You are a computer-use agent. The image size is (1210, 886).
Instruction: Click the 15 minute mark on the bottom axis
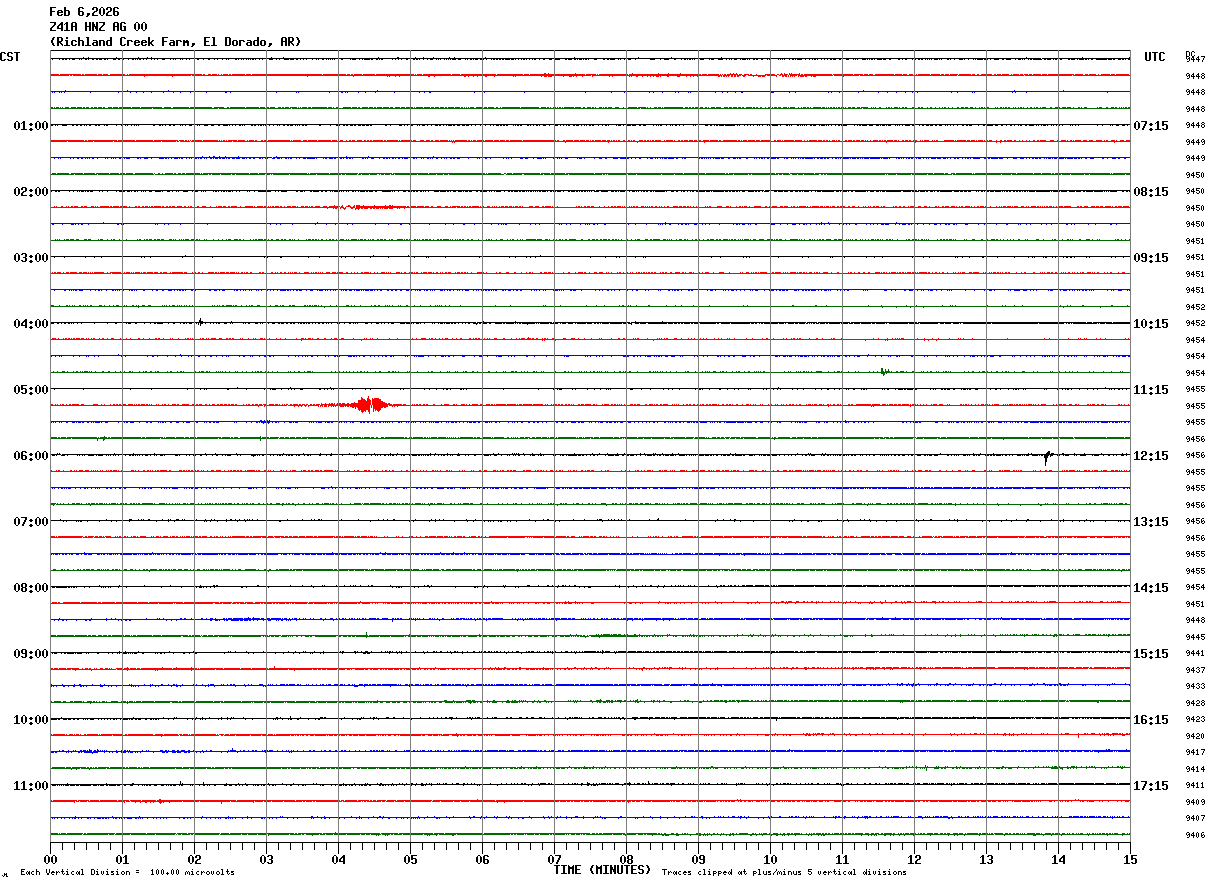[x=1130, y=860]
